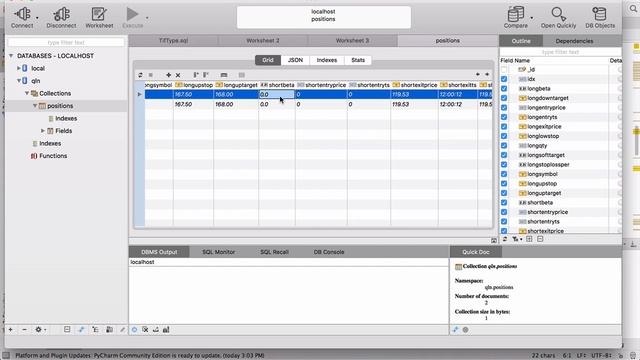This screenshot has width=640, height=360.
Task: Click the clear output icon under the DBMS Output pane
Action: [145, 329]
